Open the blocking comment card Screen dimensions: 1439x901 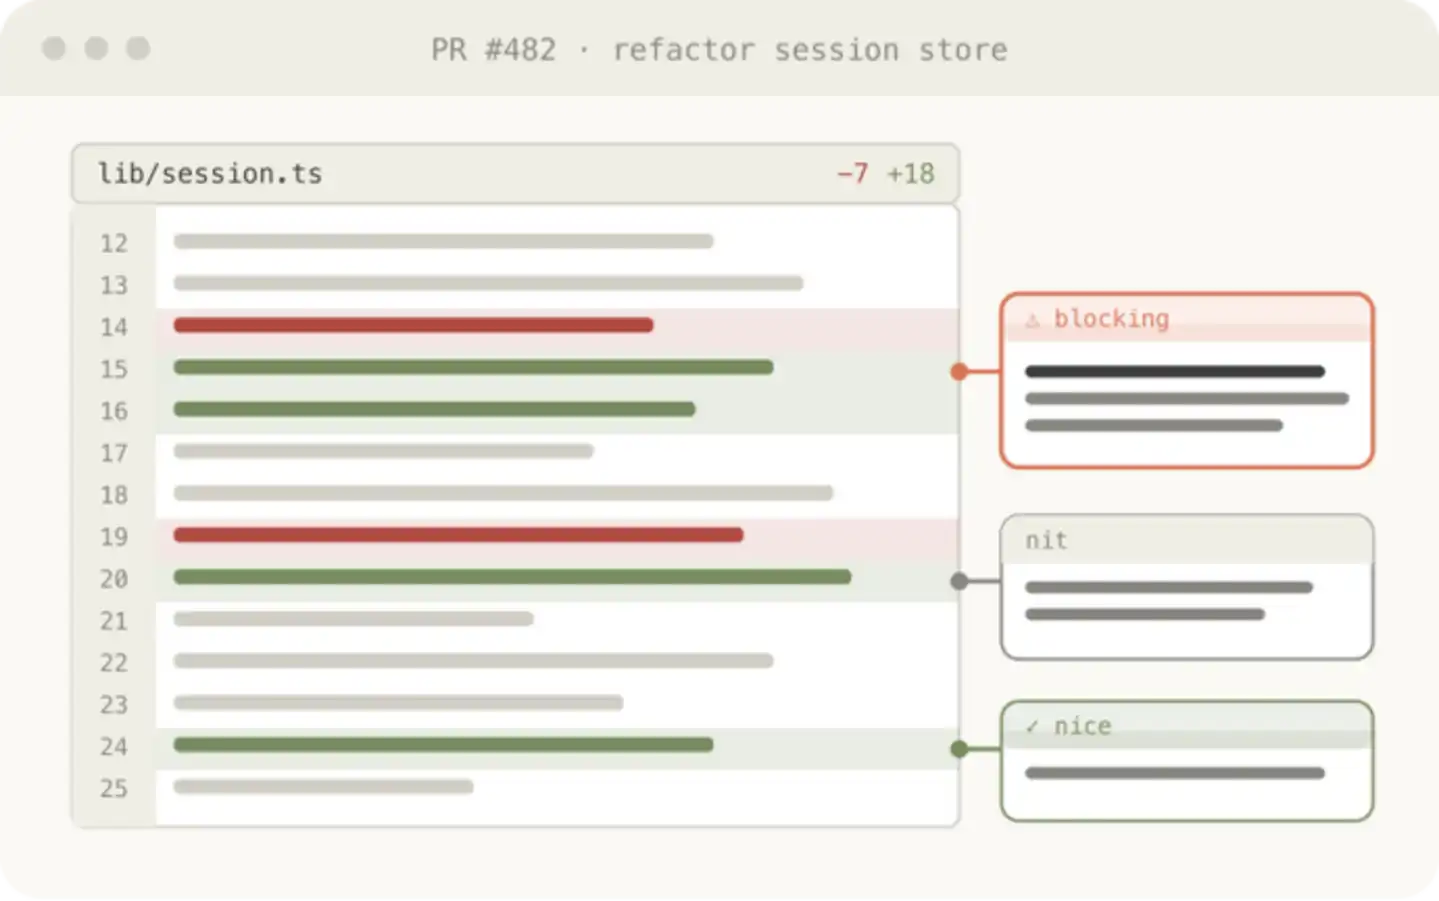click(x=1187, y=380)
